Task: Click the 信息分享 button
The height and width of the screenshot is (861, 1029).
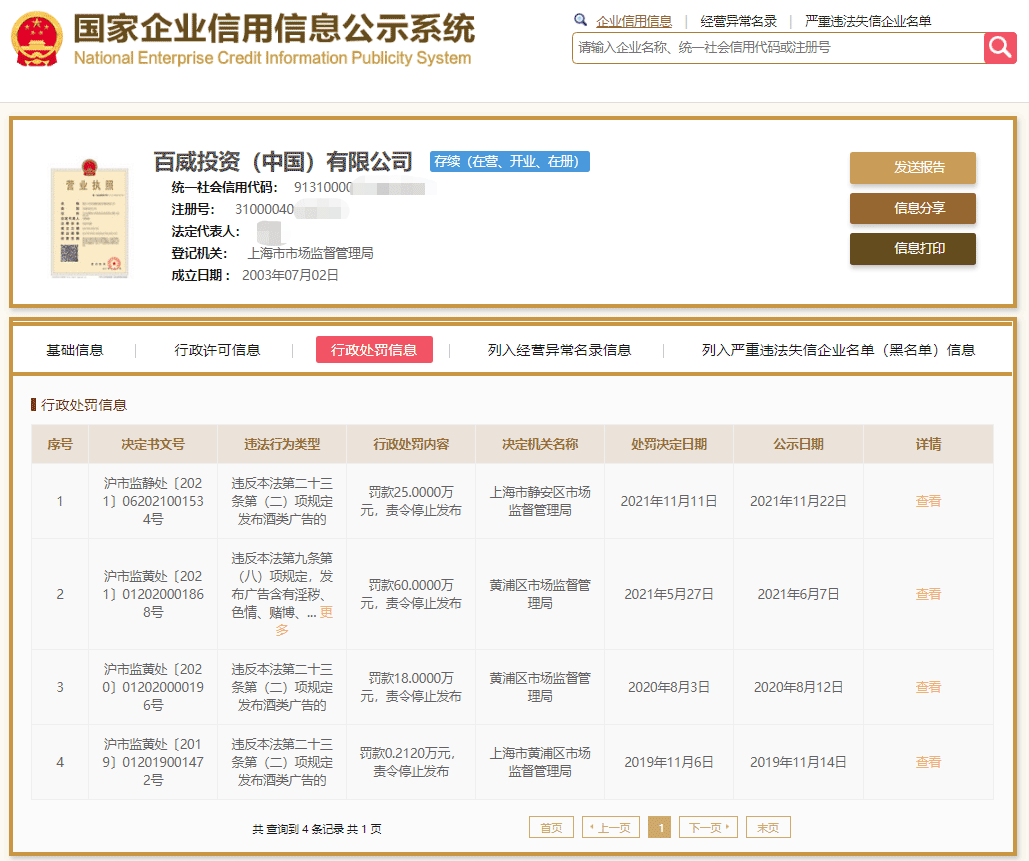Action: point(912,209)
